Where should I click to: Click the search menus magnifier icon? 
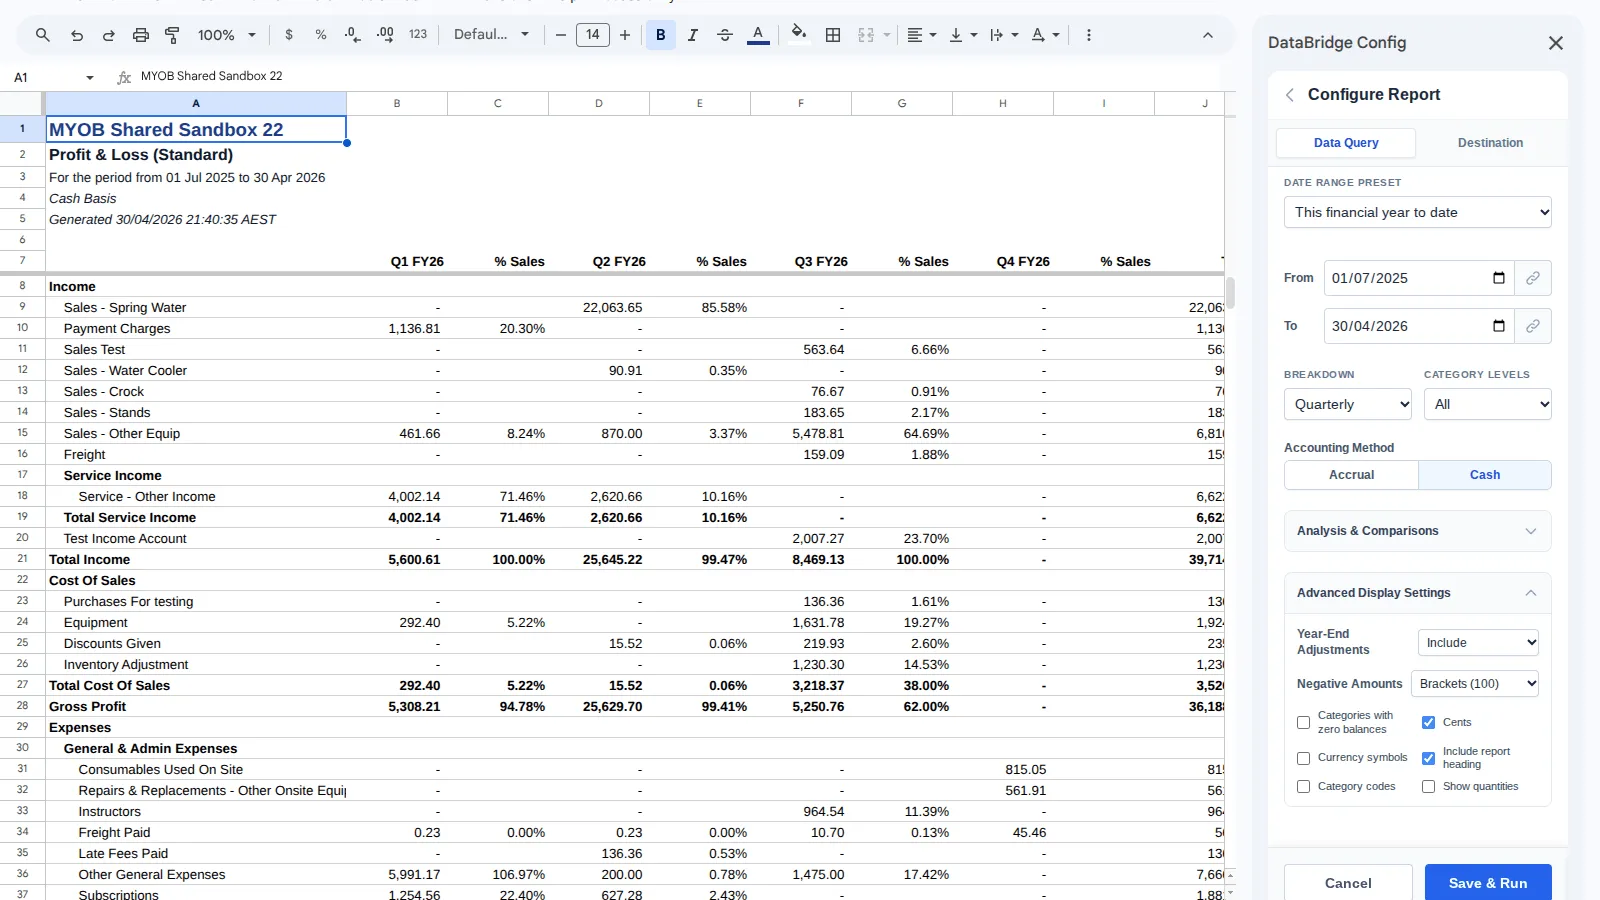[x=42, y=35]
